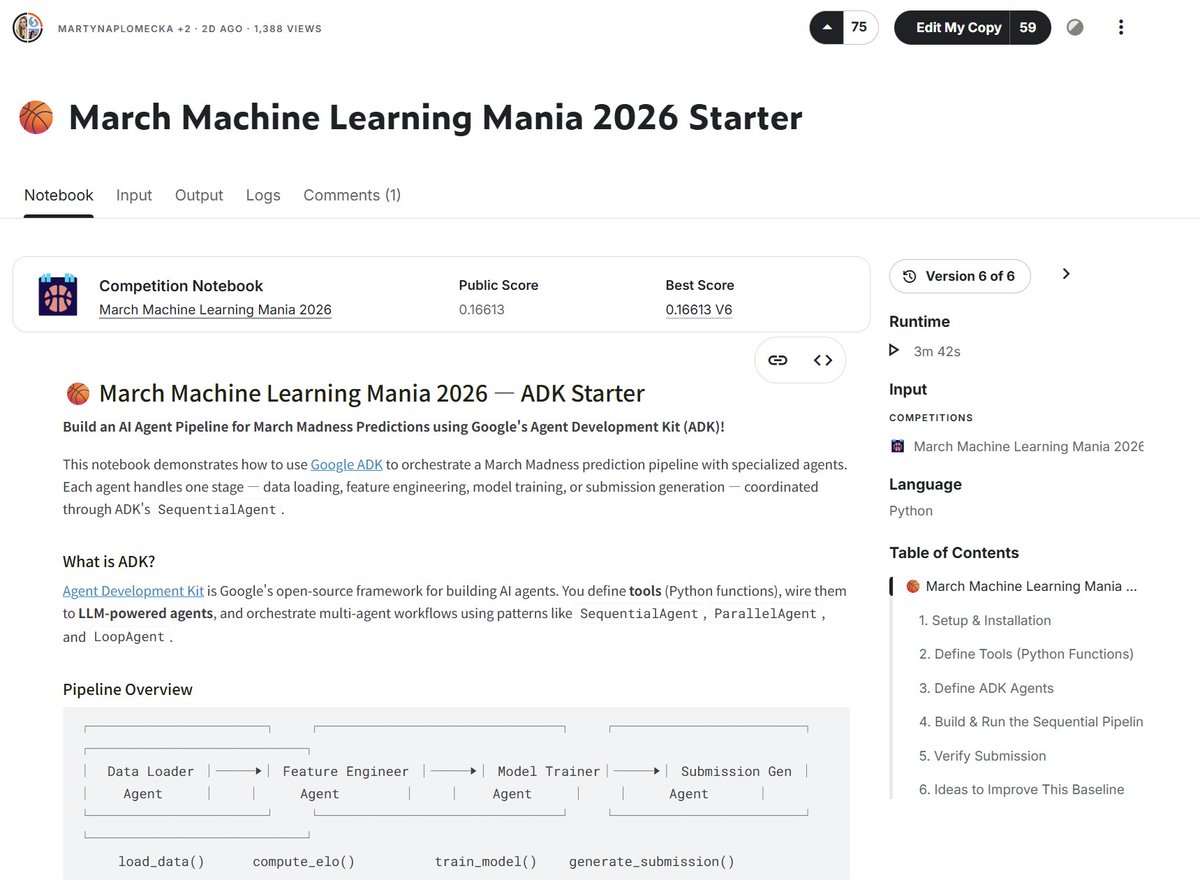1200x887 pixels.
Task: Show code using the angle brackets icon
Action: (823, 360)
